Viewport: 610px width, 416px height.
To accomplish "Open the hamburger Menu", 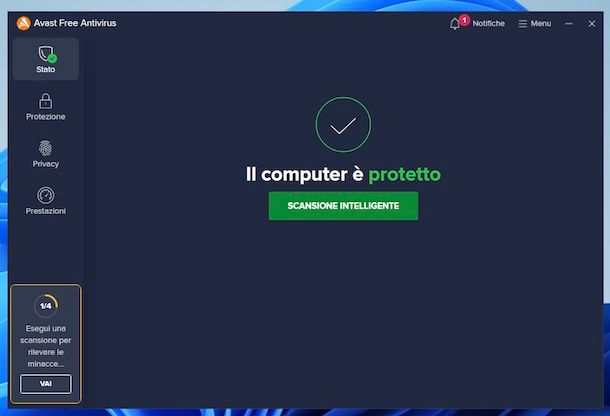I will [535, 24].
